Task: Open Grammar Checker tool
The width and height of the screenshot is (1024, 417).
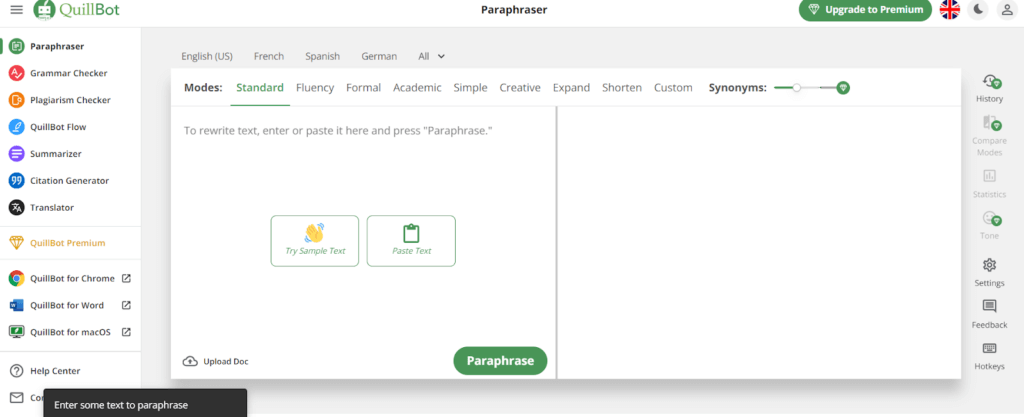Action: click(69, 73)
